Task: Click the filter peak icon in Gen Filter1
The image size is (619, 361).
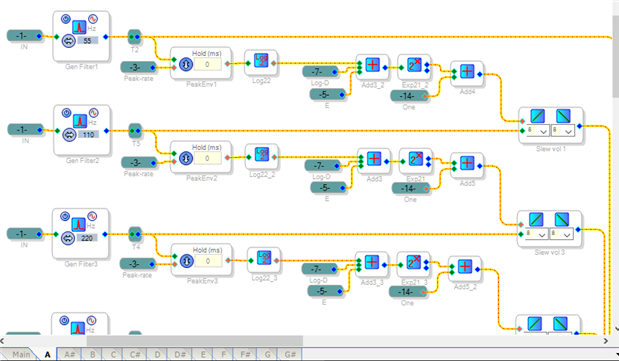Action: pyautogui.click(x=79, y=26)
